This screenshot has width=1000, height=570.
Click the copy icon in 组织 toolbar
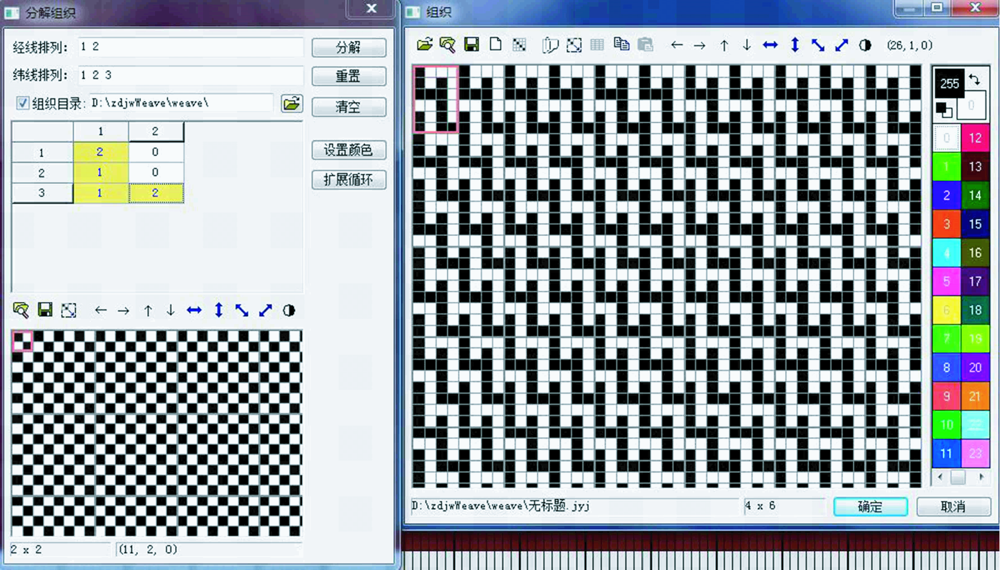coord(621,45)
